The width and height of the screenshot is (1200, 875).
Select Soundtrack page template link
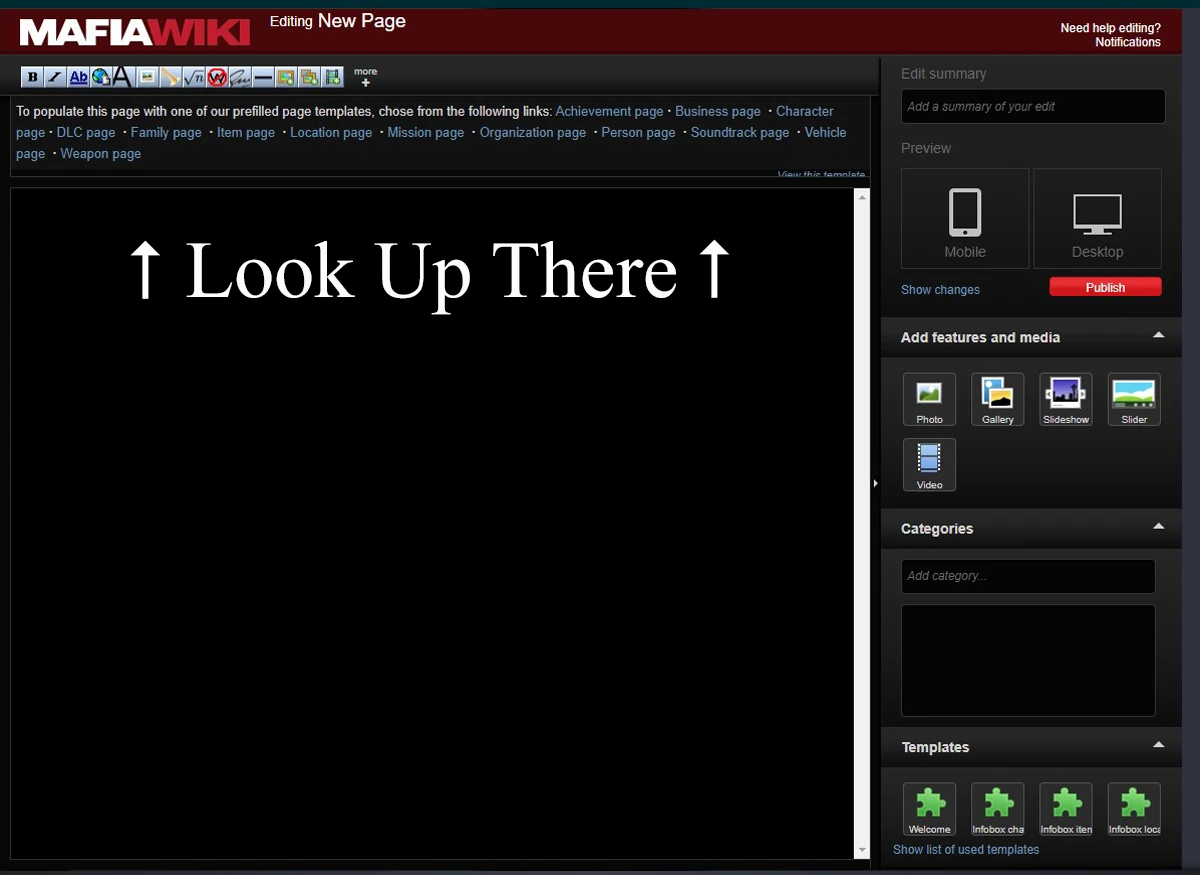(740, 132)
